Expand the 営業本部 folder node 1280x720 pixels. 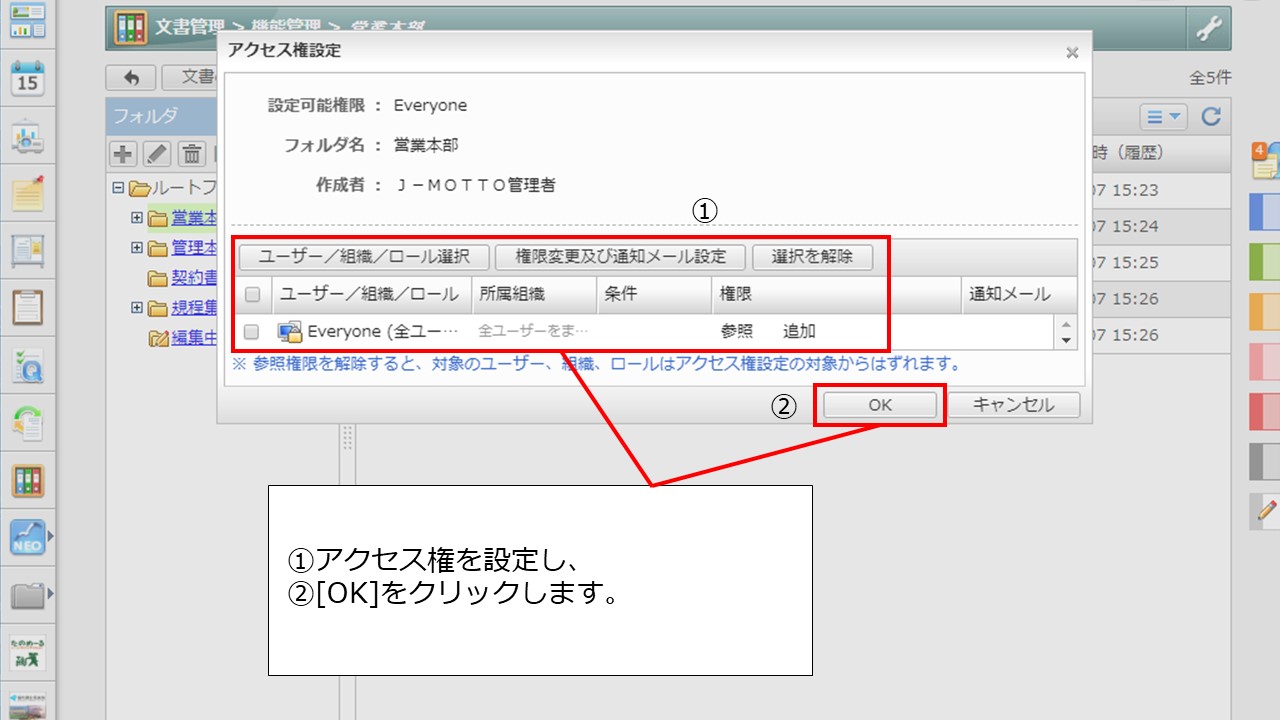136,217
